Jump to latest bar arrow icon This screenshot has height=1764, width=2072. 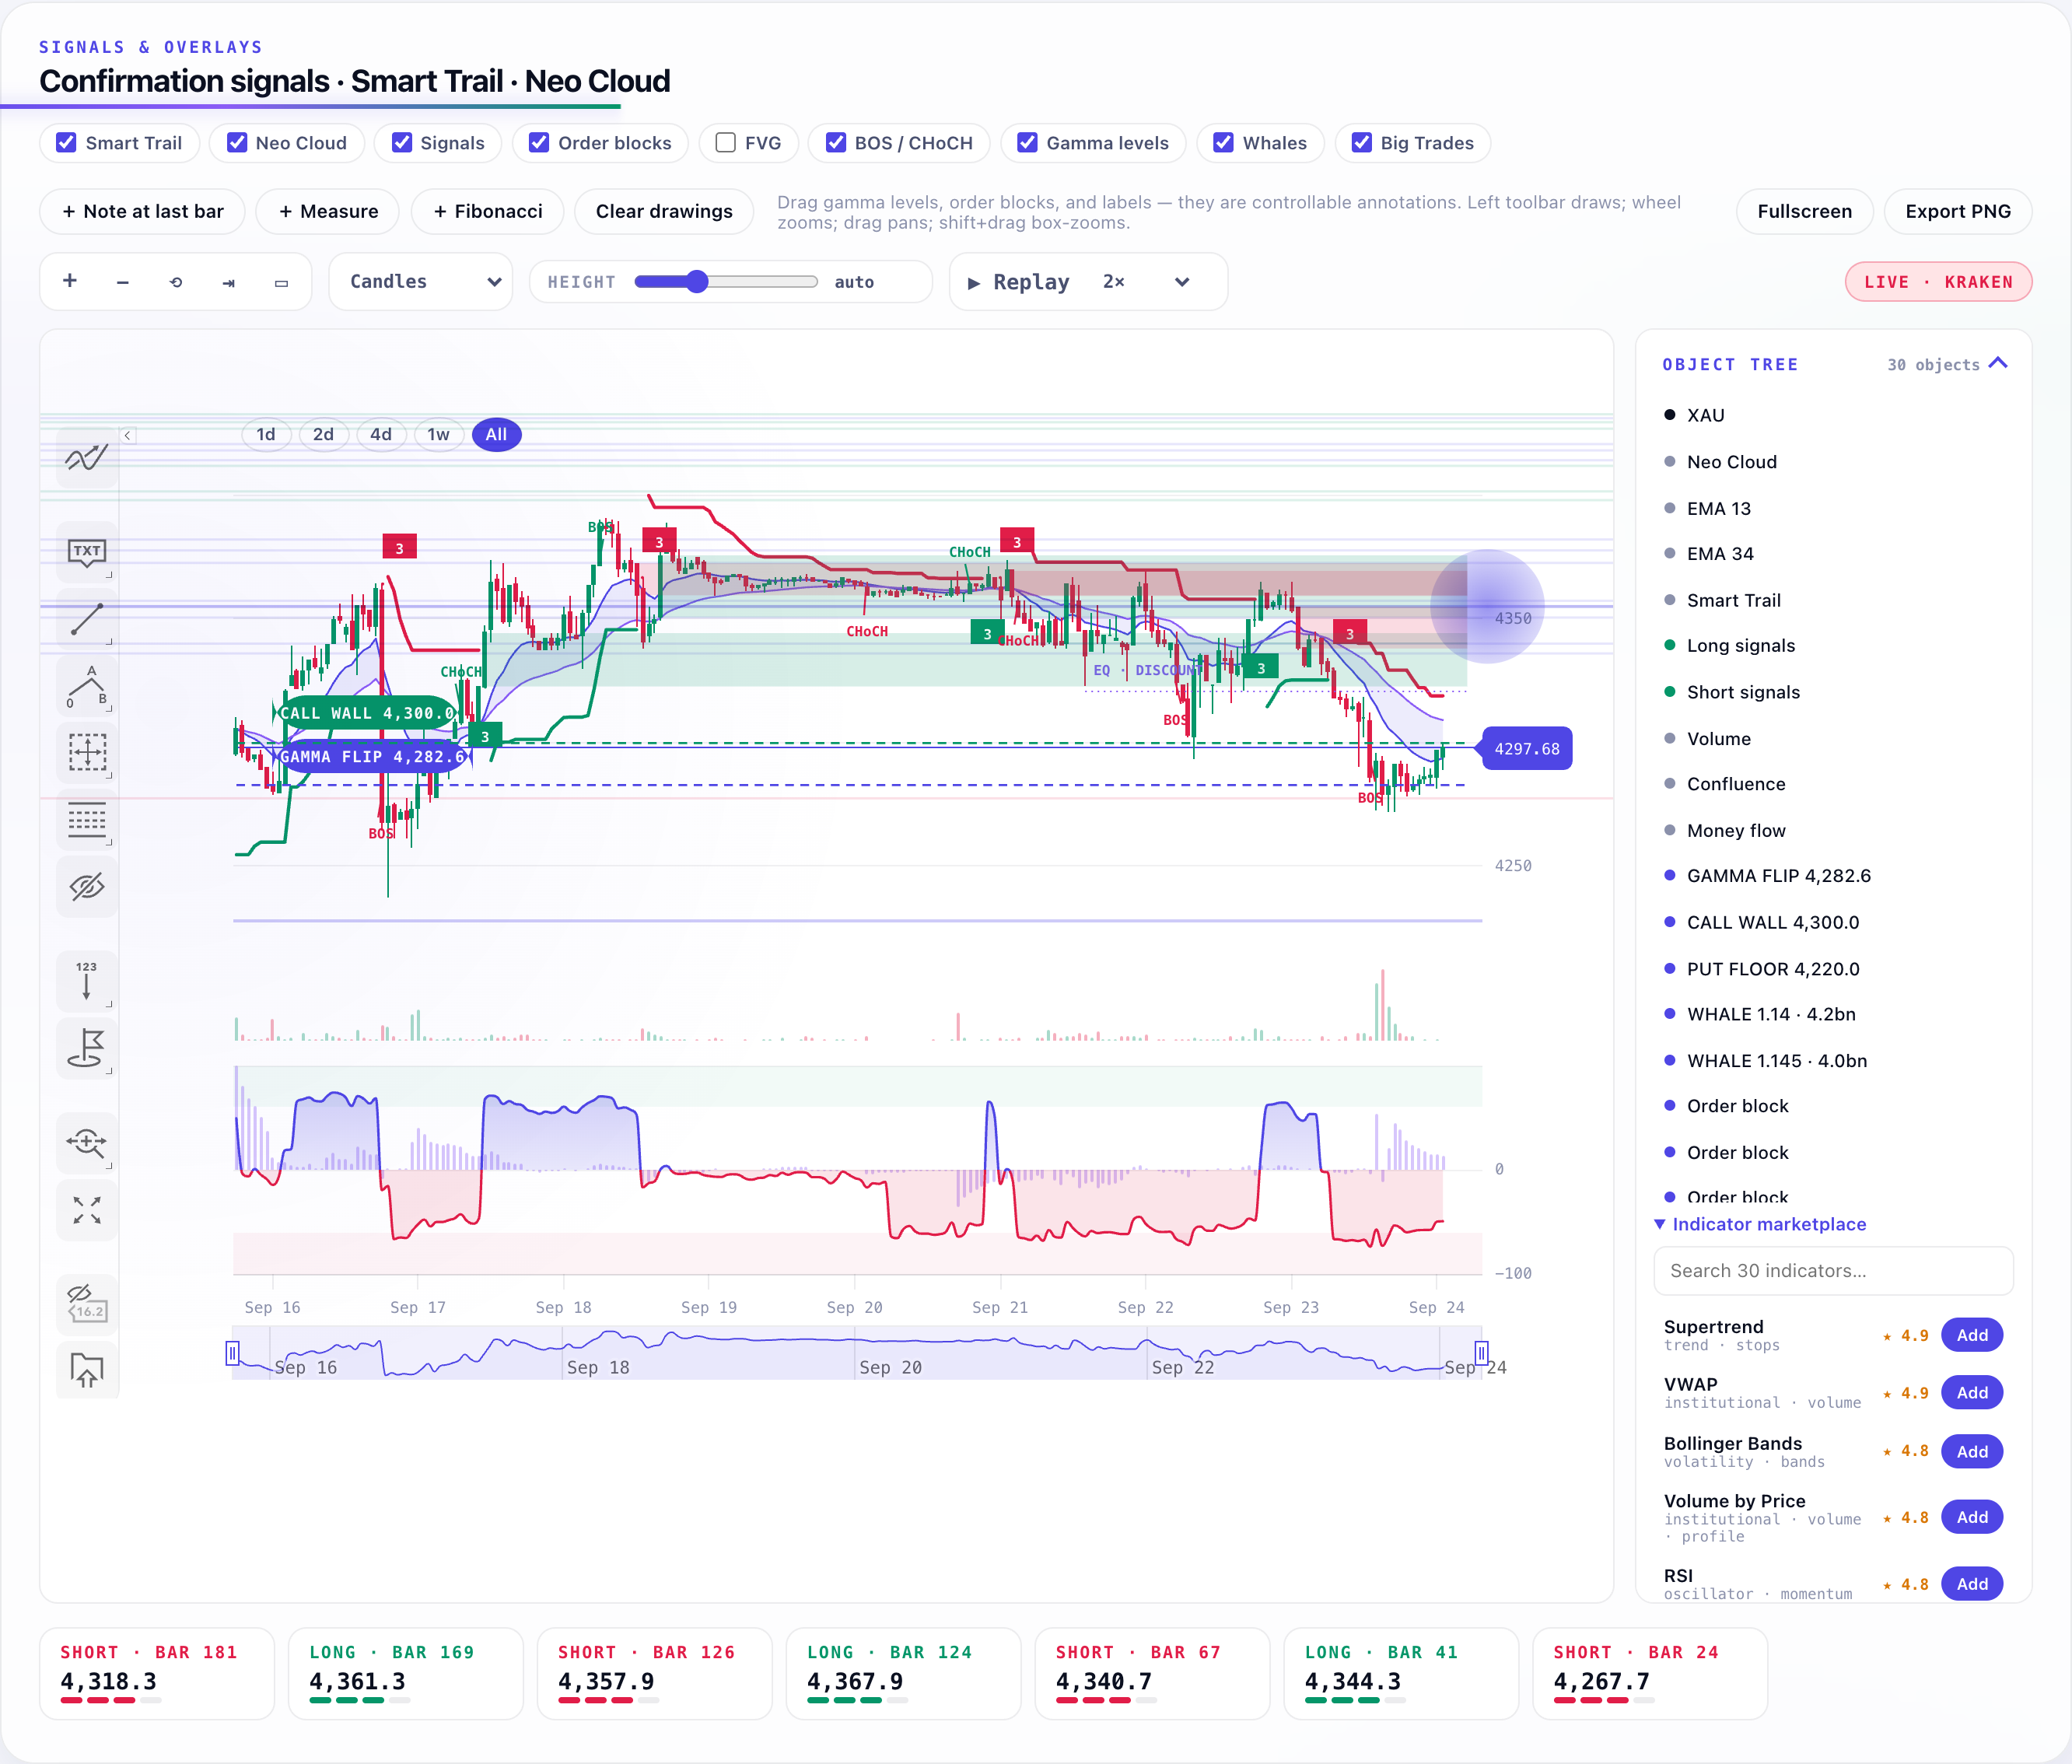(229, 281)
